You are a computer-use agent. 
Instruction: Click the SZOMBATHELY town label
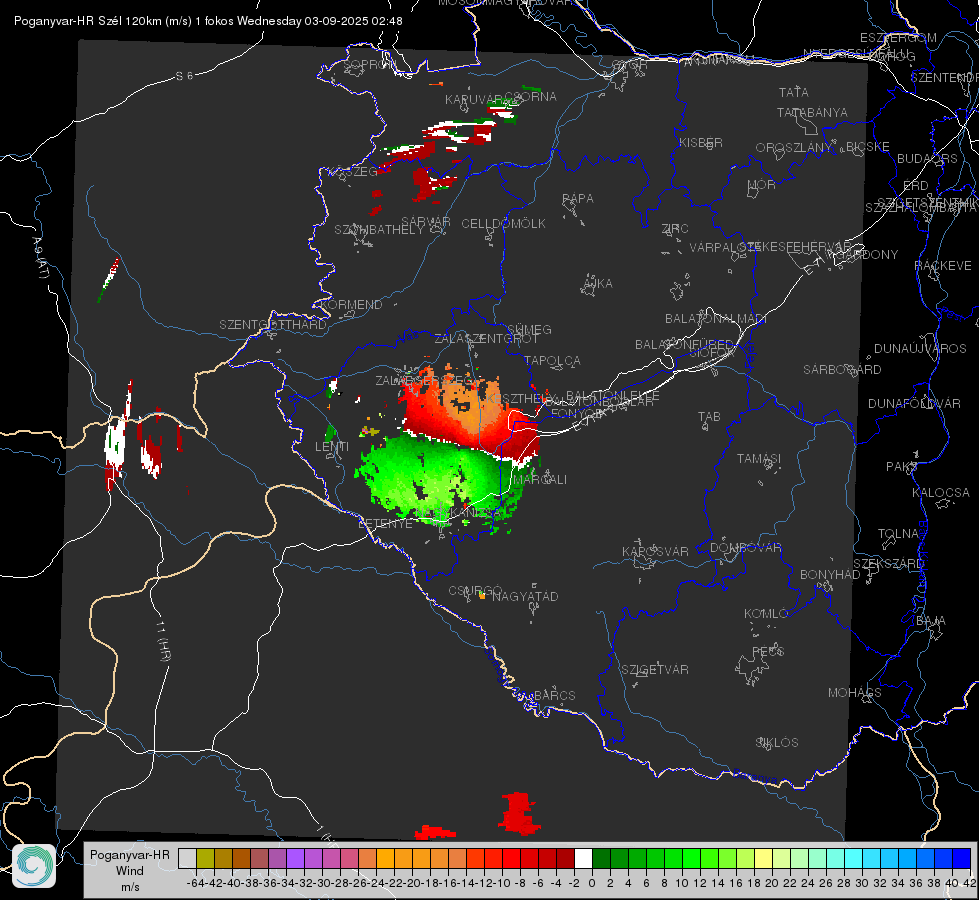pyautogui.click(x=379, y=230)
